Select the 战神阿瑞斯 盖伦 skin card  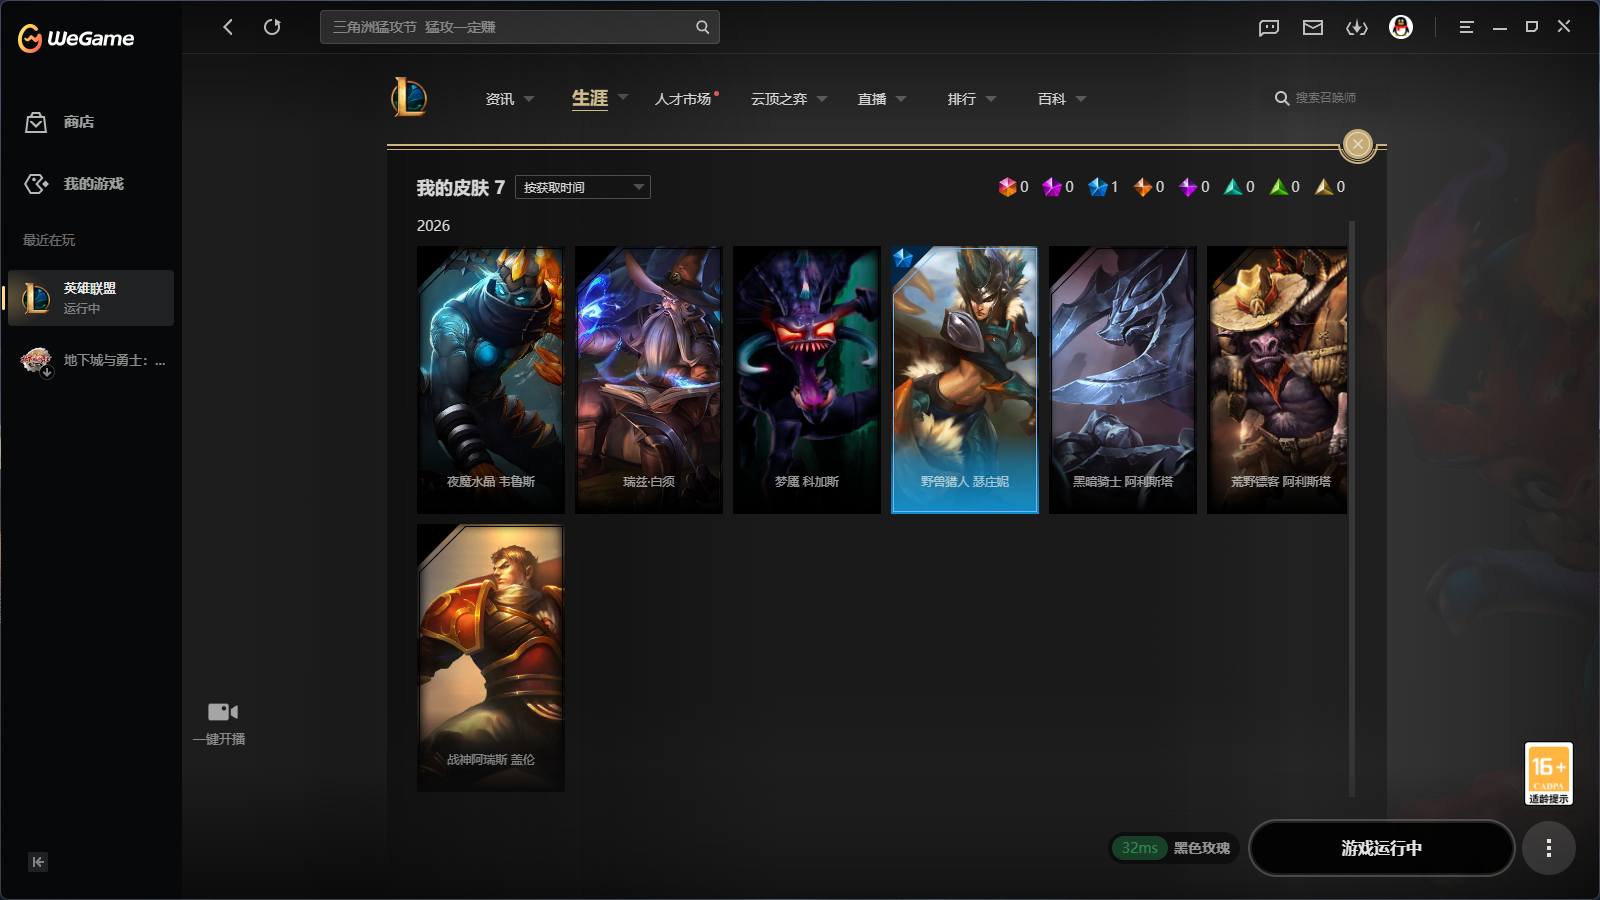[491, 658]
